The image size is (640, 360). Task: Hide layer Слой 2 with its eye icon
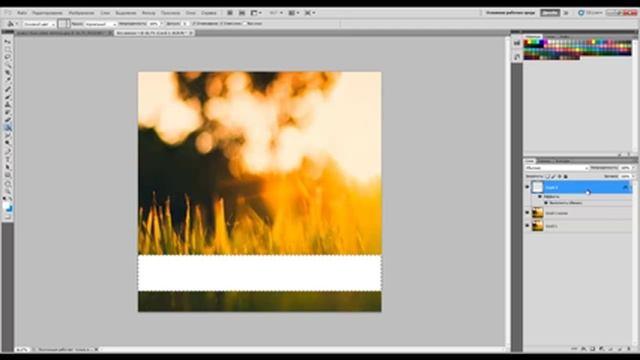coord(527,187)
